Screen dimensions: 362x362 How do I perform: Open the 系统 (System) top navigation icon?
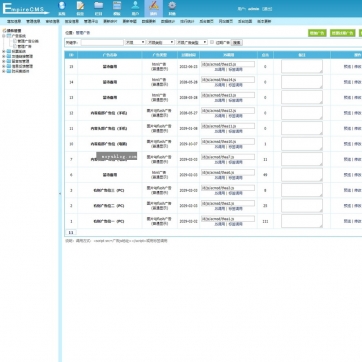62,8
